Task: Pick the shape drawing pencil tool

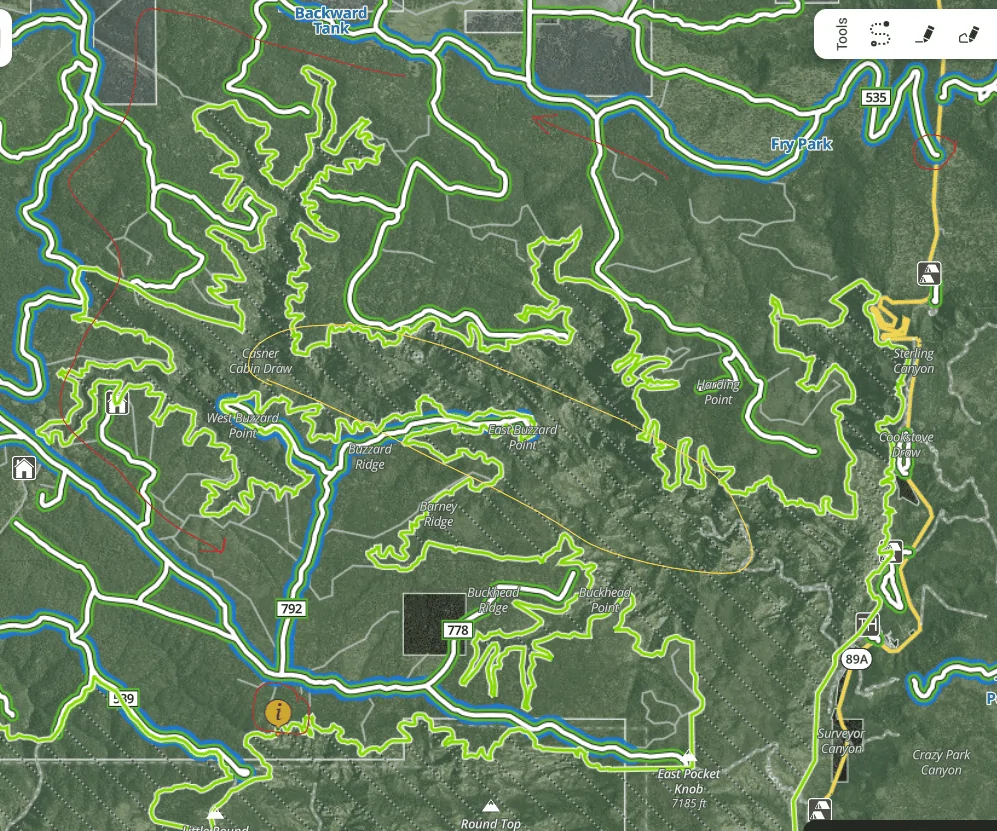Action: (x=968, y=34)
